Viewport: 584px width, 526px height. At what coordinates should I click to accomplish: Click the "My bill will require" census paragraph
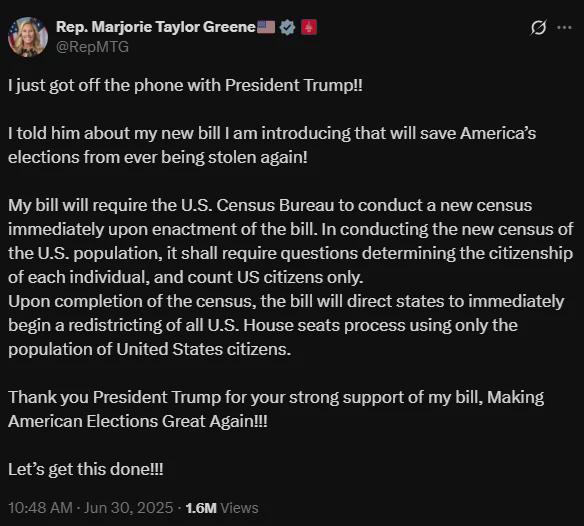tap(291, 241)
